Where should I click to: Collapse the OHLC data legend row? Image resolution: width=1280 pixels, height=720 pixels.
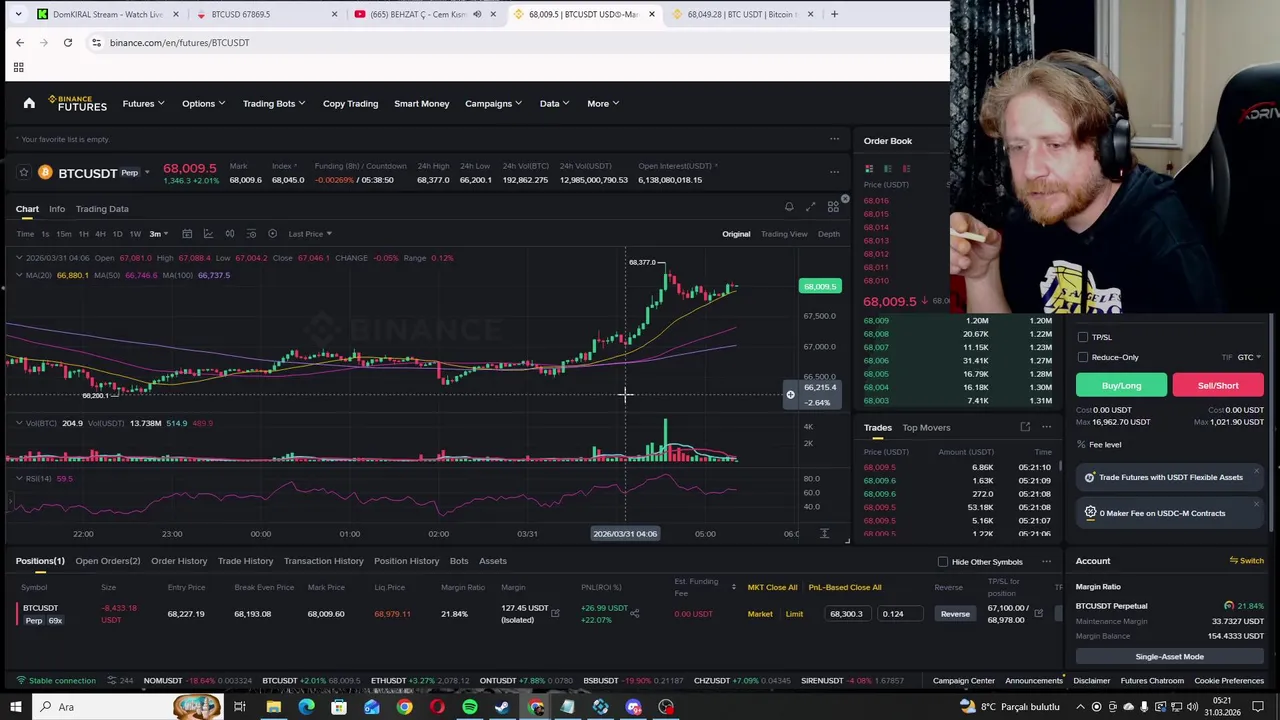click(x=18, y=258)
